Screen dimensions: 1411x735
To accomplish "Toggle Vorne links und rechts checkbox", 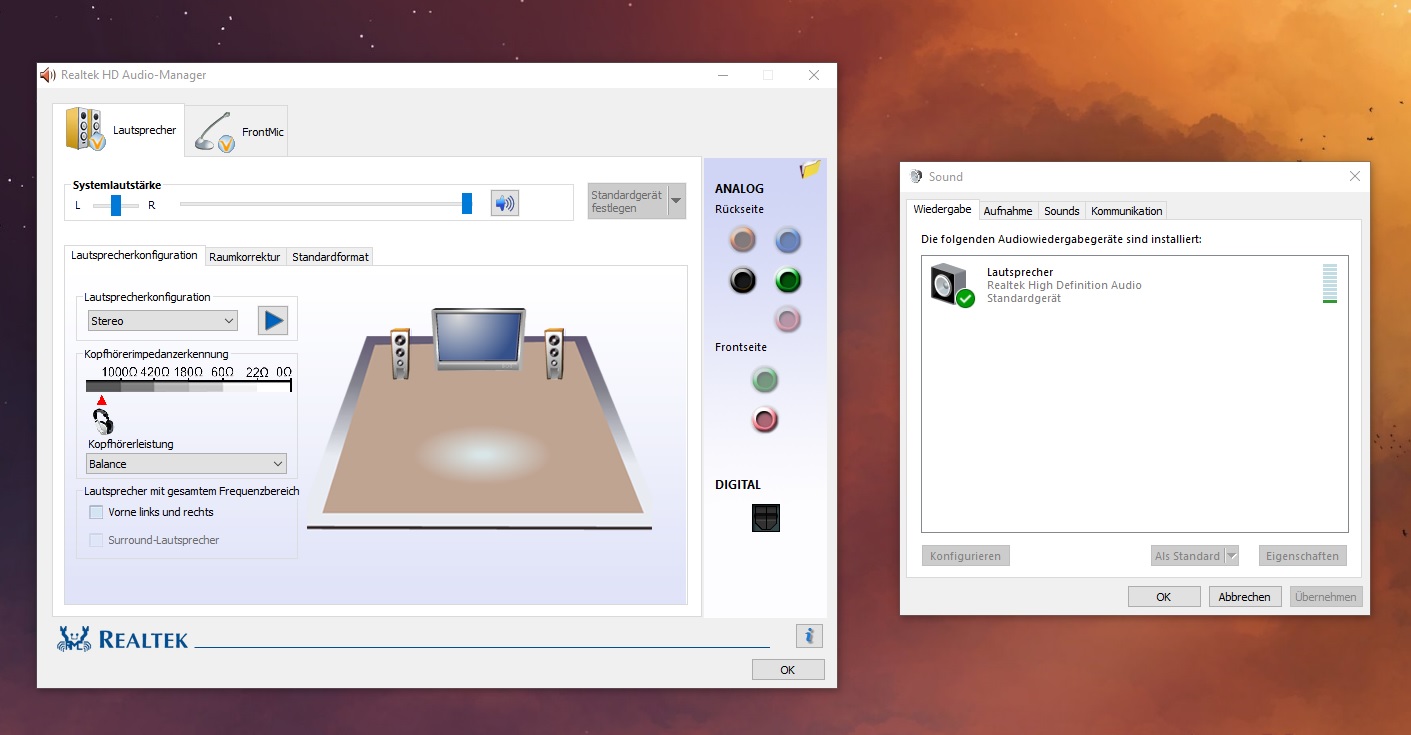I will pyautogui.click(x=96, y=512).
